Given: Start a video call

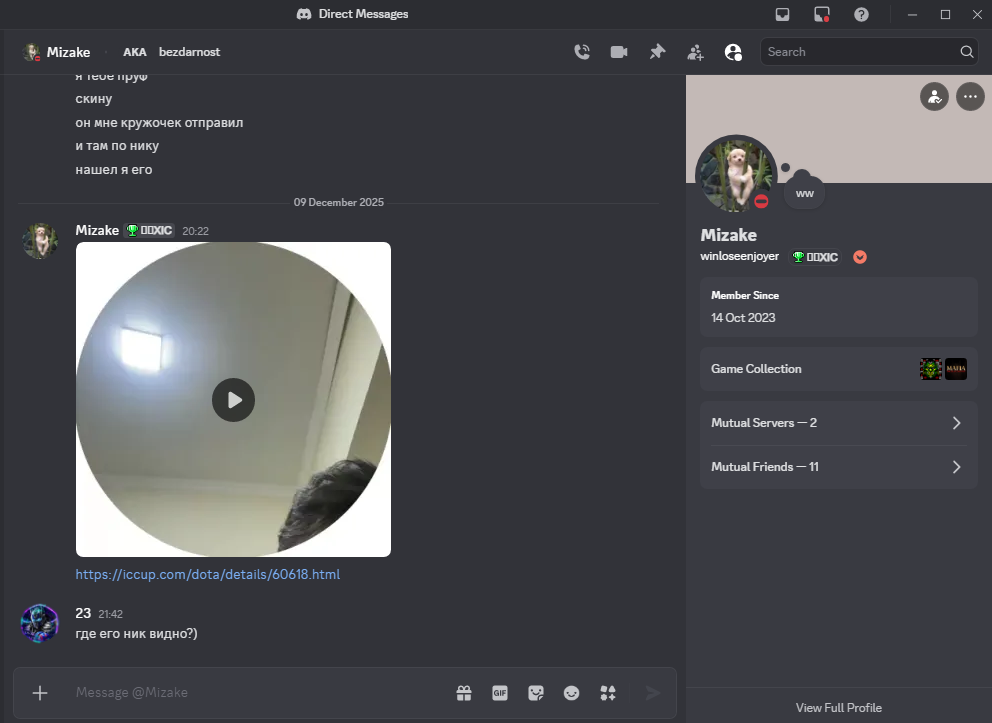Looking at the screenshot, I should pos(619,52).
